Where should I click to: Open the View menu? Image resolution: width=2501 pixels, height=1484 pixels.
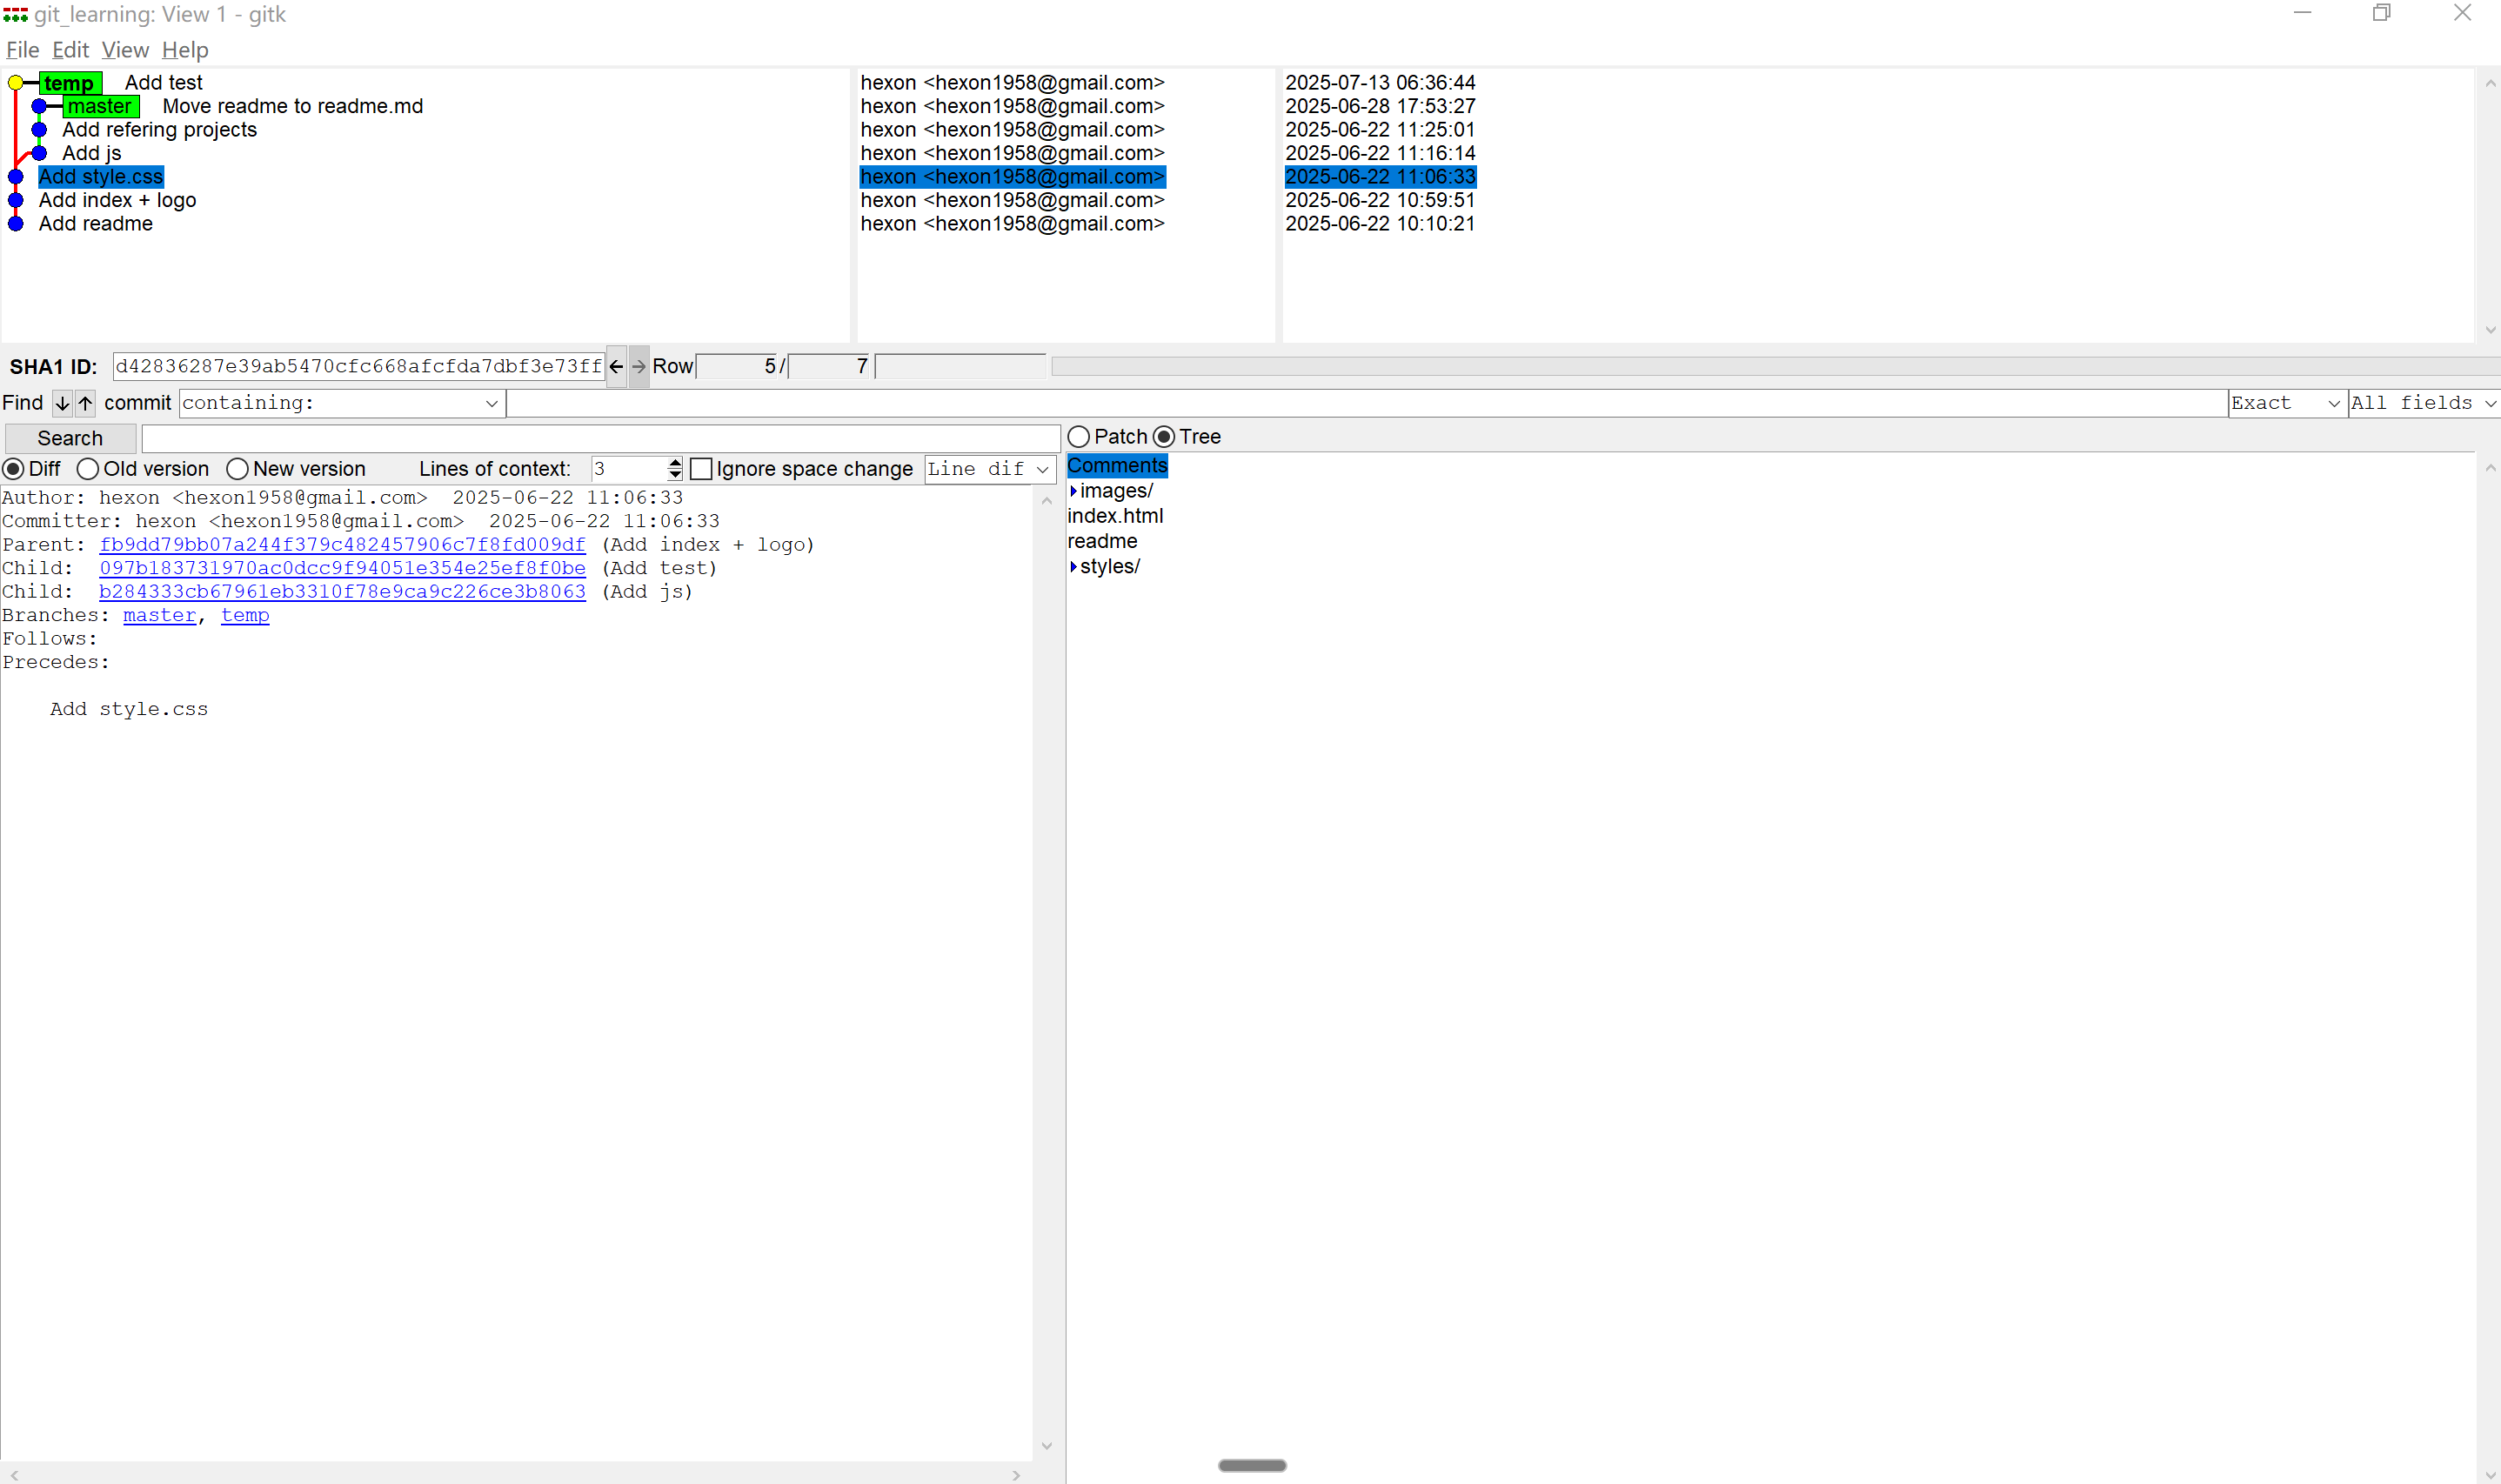[124, 50]
